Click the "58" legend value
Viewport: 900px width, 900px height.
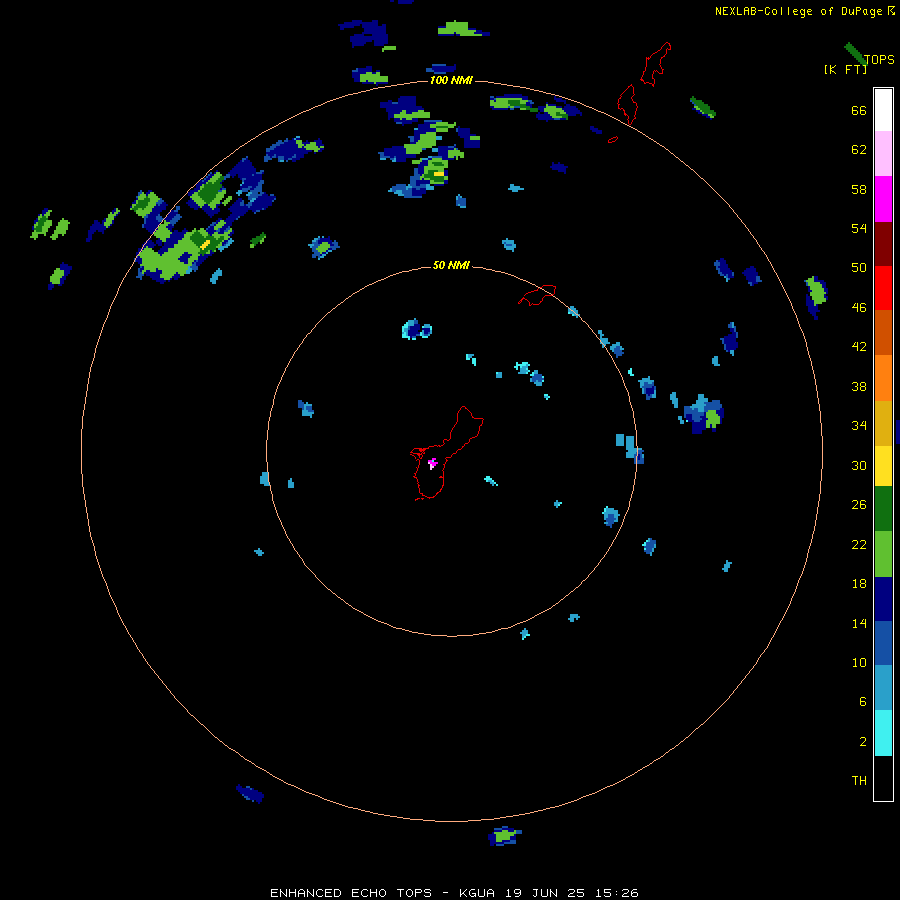coord(859,189)
